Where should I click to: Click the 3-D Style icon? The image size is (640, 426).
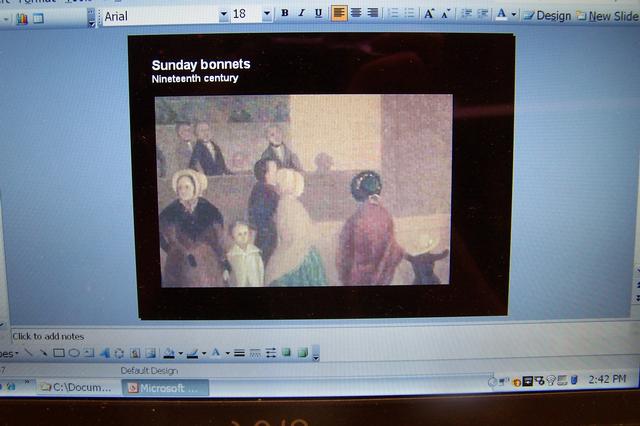[302, 353]
